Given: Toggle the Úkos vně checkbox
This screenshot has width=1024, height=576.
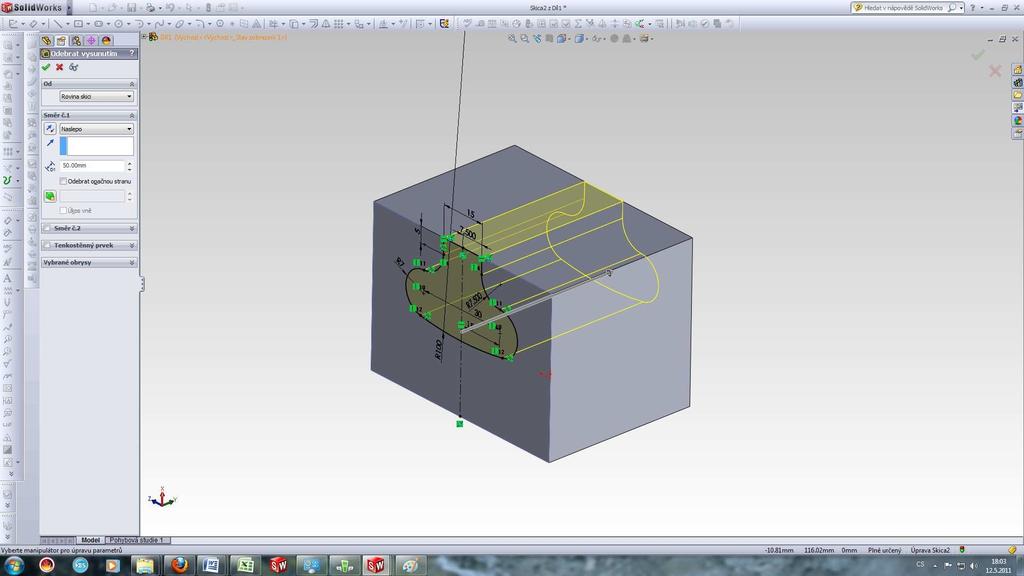Looking at the screenshot, I should [63, 210].
